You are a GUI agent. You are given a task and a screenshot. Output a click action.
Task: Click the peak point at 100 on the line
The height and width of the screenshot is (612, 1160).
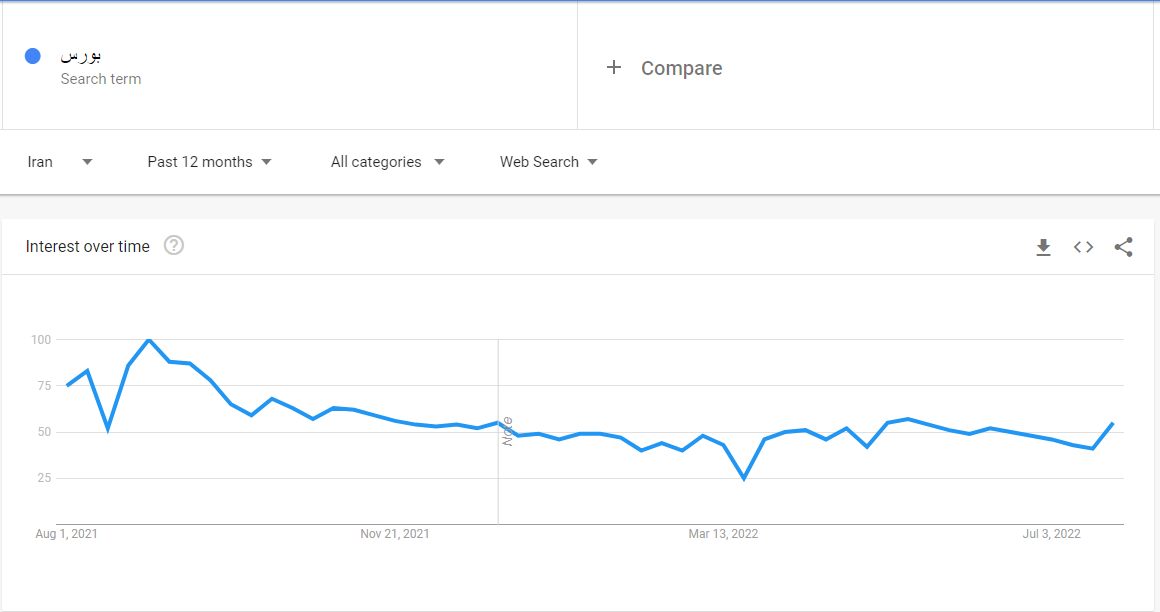[x=149, y=340]
